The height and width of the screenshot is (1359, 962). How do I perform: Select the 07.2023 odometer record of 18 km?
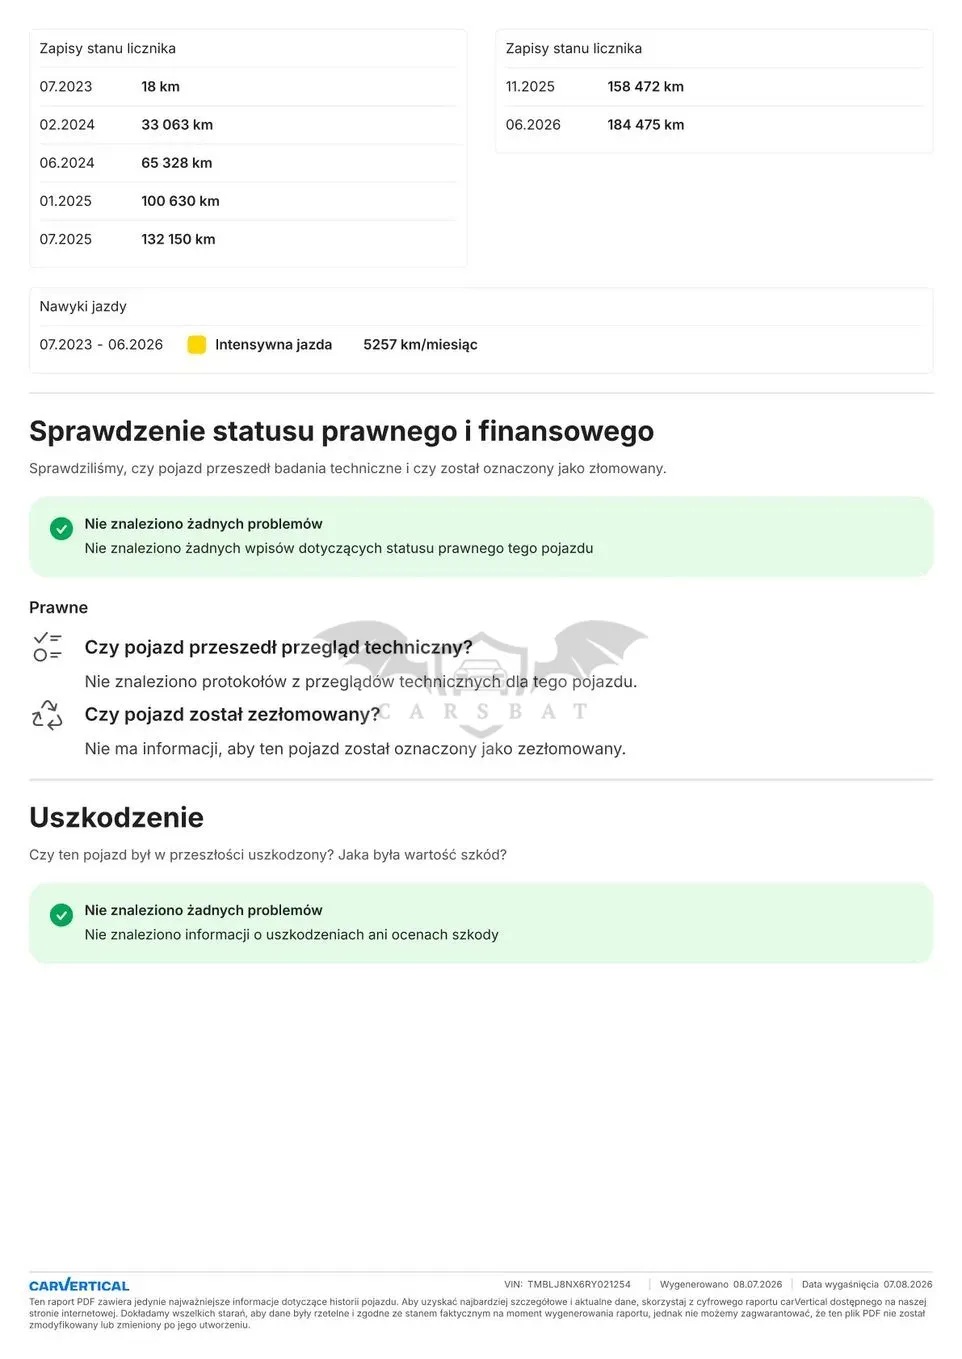[248, 87]
